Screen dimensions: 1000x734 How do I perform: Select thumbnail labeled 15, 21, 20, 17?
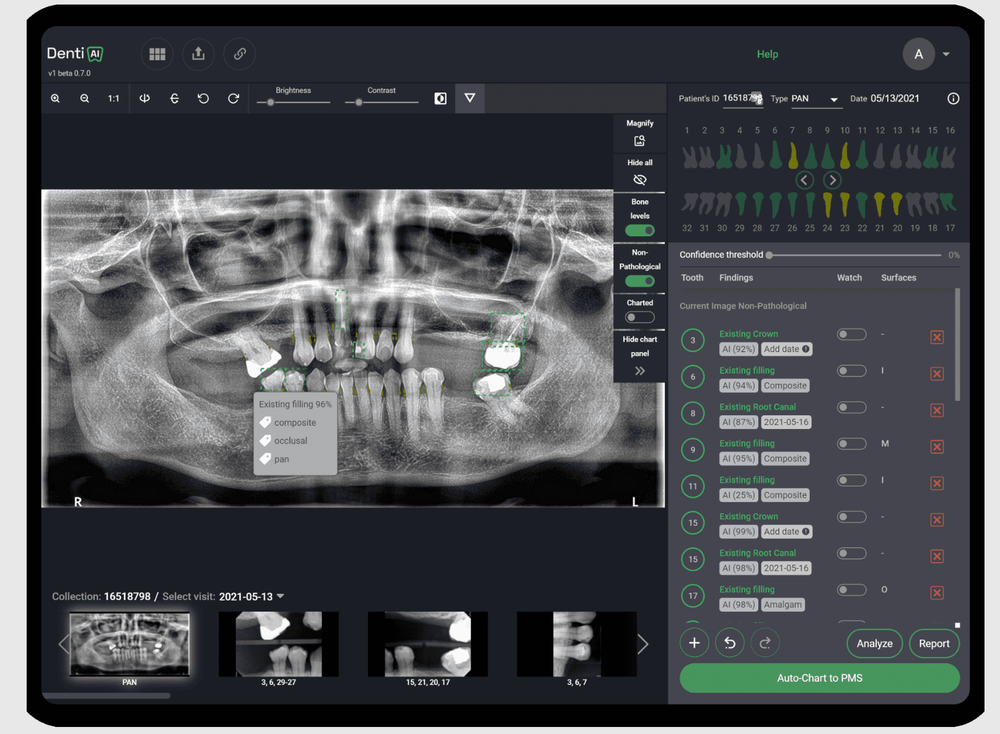pyautogui.click(x=427, y=644)
